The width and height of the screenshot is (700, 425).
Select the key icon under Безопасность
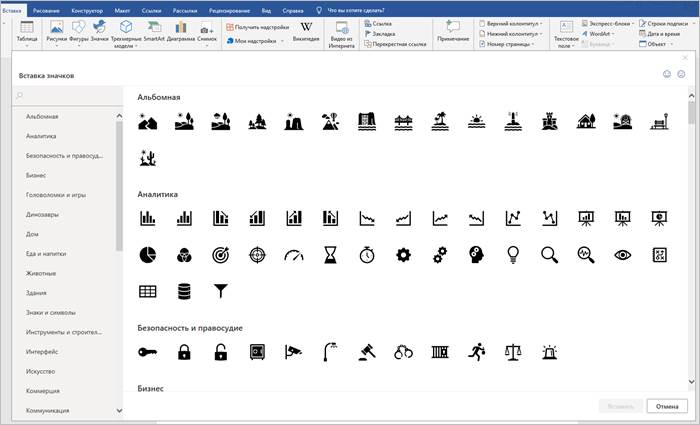coord(147,351)
